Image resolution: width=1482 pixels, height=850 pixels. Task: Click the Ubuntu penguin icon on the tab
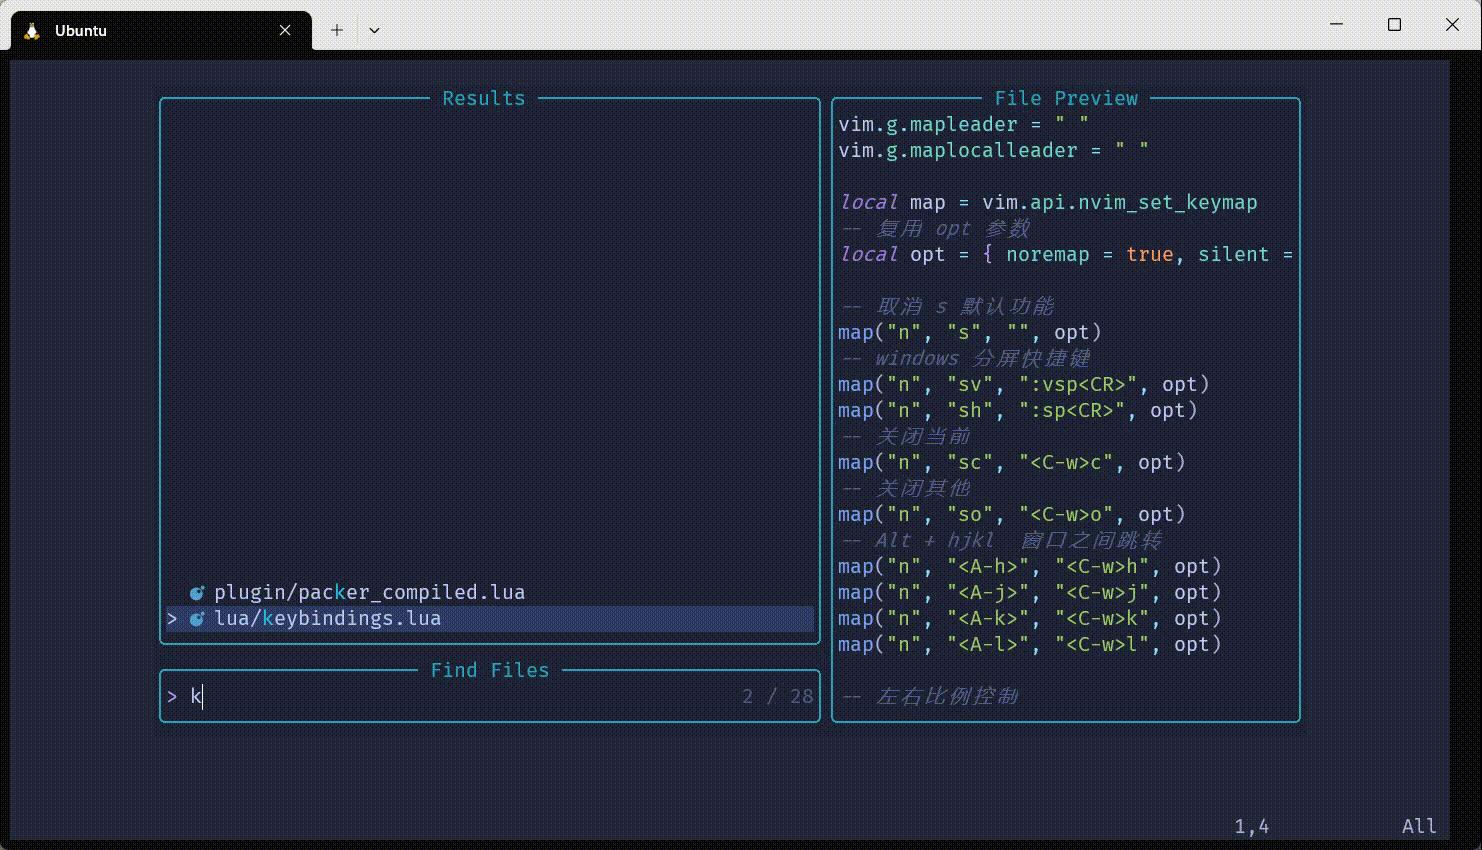tap(33, 30)
